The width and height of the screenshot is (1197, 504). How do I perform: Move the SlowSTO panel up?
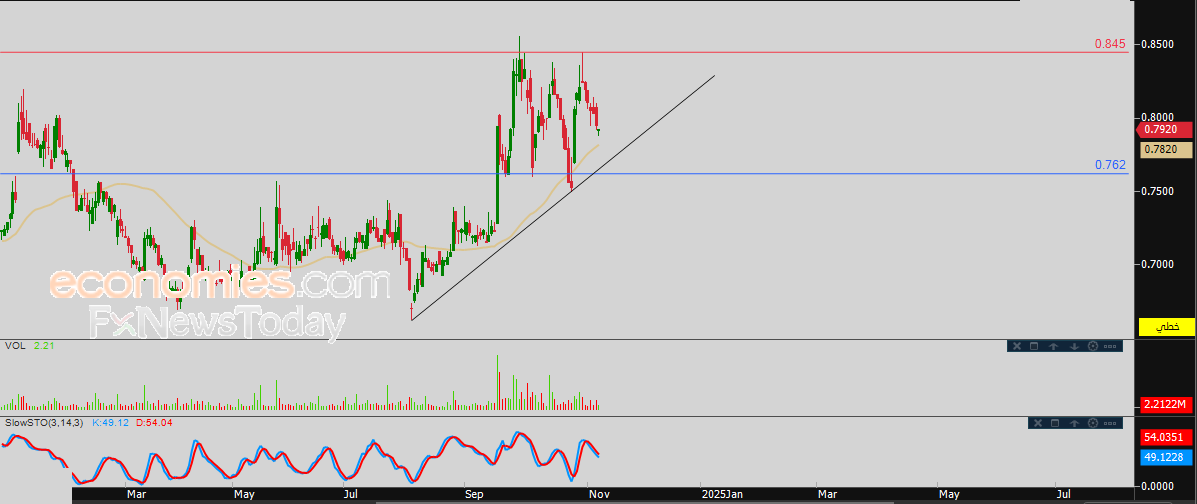[x=1073, y=424]
